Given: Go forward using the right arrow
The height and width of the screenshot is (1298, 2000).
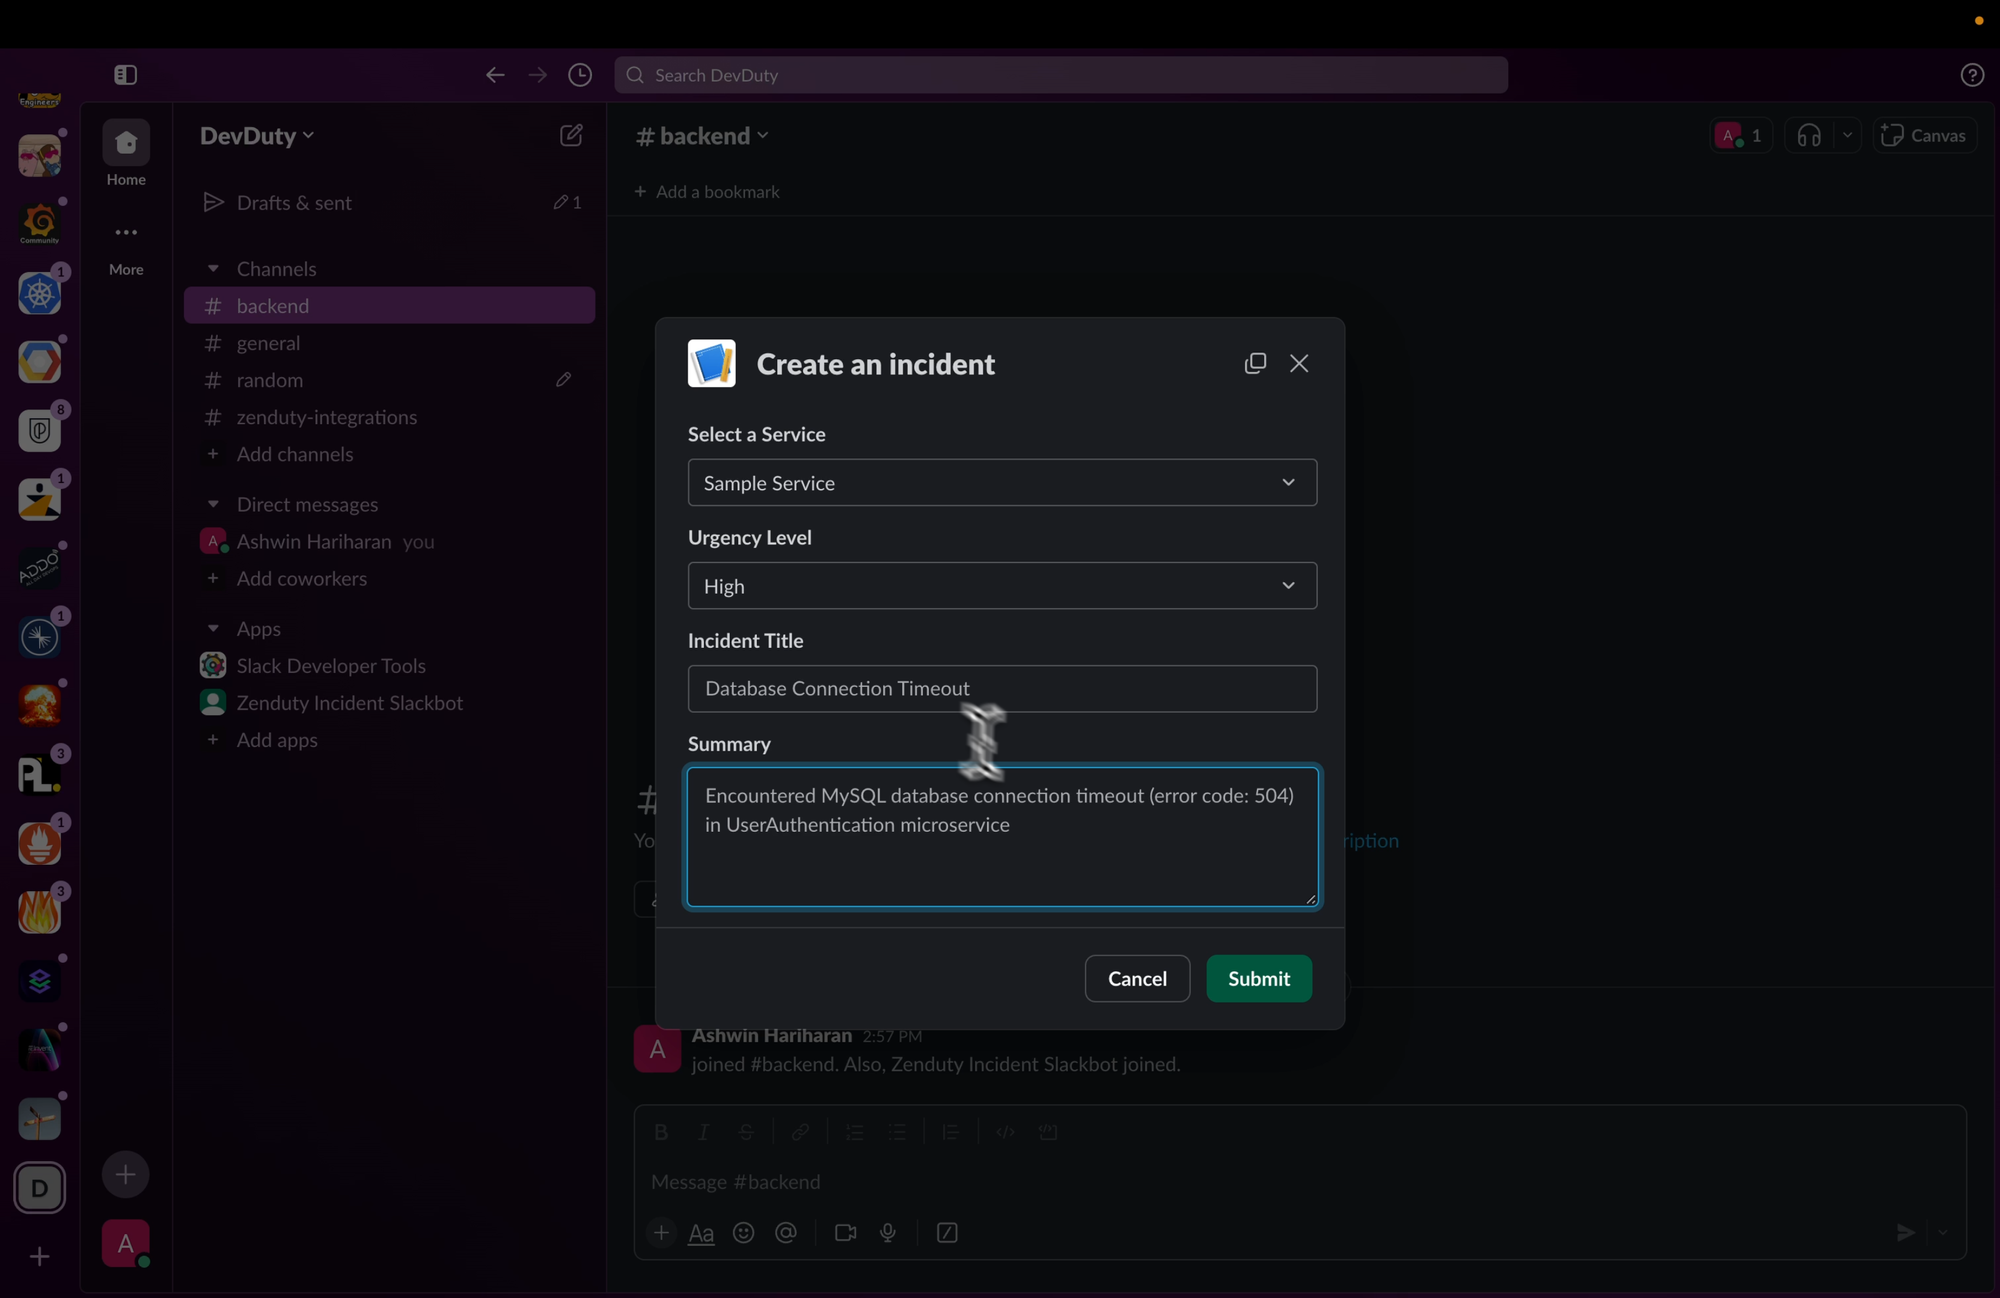Looking at the screenshot, I should coord(538,75).
